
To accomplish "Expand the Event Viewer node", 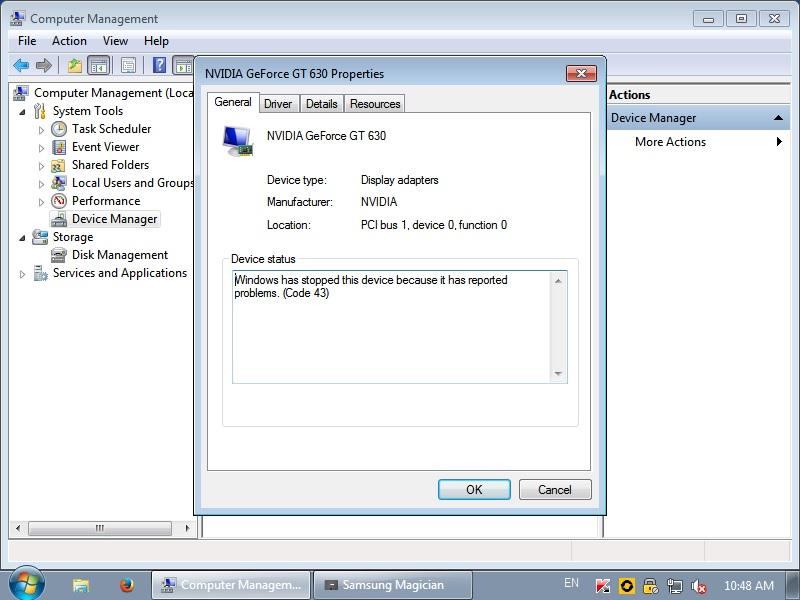I will click(41, 148).
